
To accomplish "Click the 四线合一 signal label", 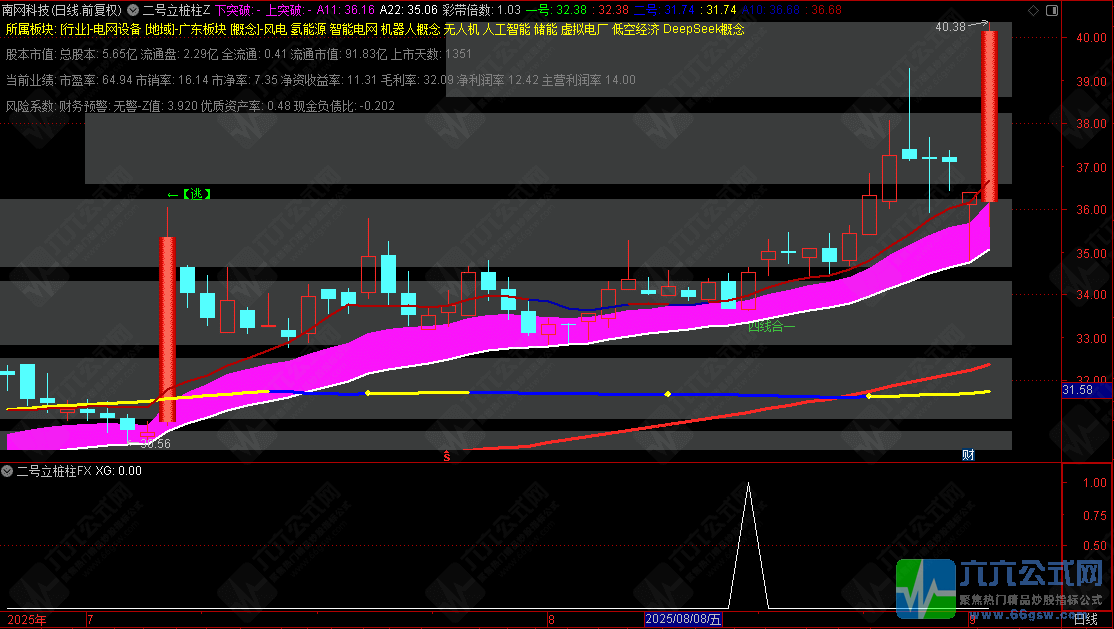I will [x=772, y=326].
